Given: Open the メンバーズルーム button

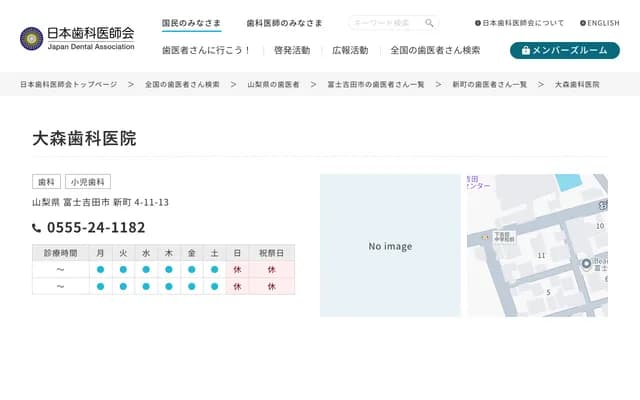Looking at the screenshot, I should tap(564, 50).
